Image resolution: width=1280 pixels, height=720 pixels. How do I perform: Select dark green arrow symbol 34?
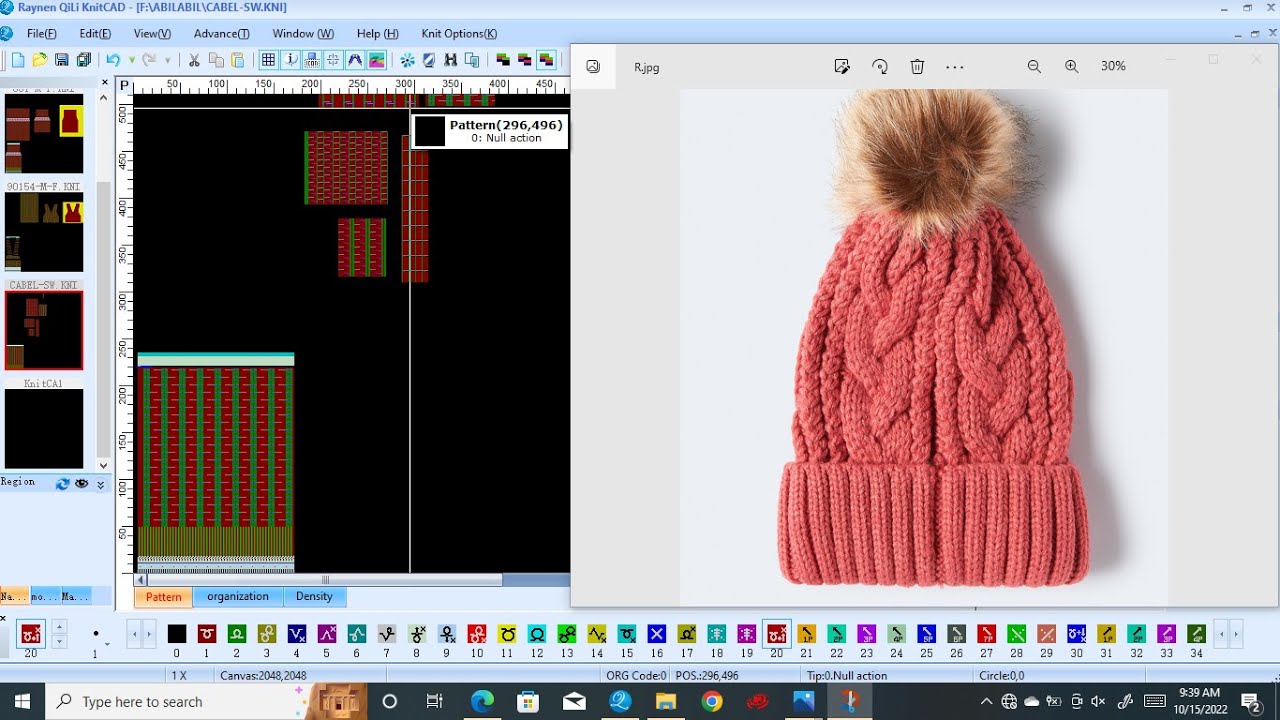(x=1196, y=633)
